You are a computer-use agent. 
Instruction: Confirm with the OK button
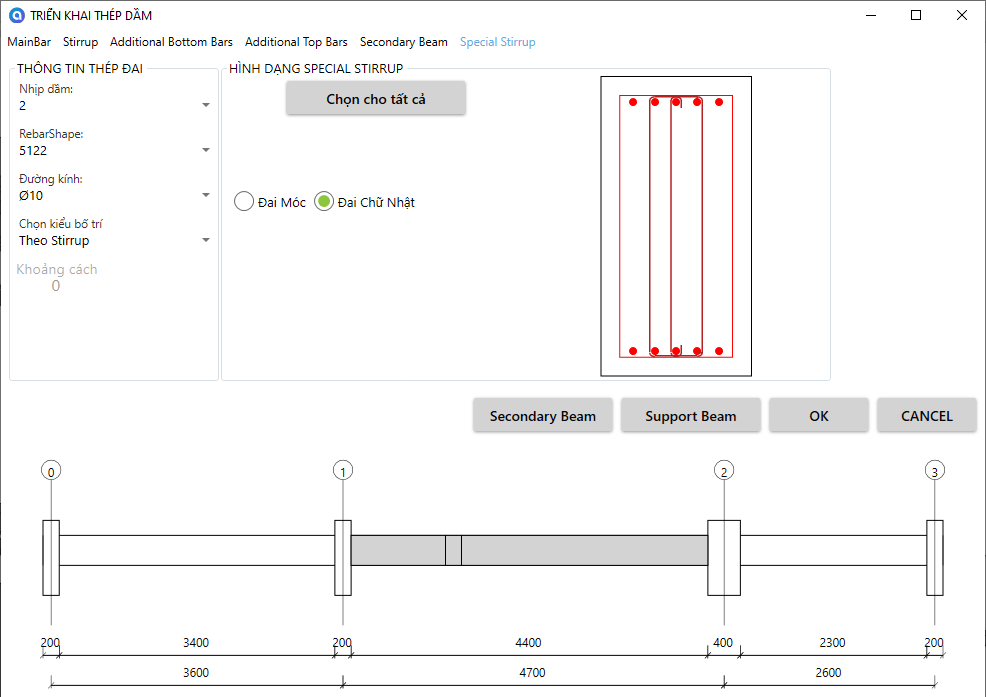click(x=819, y=416)
